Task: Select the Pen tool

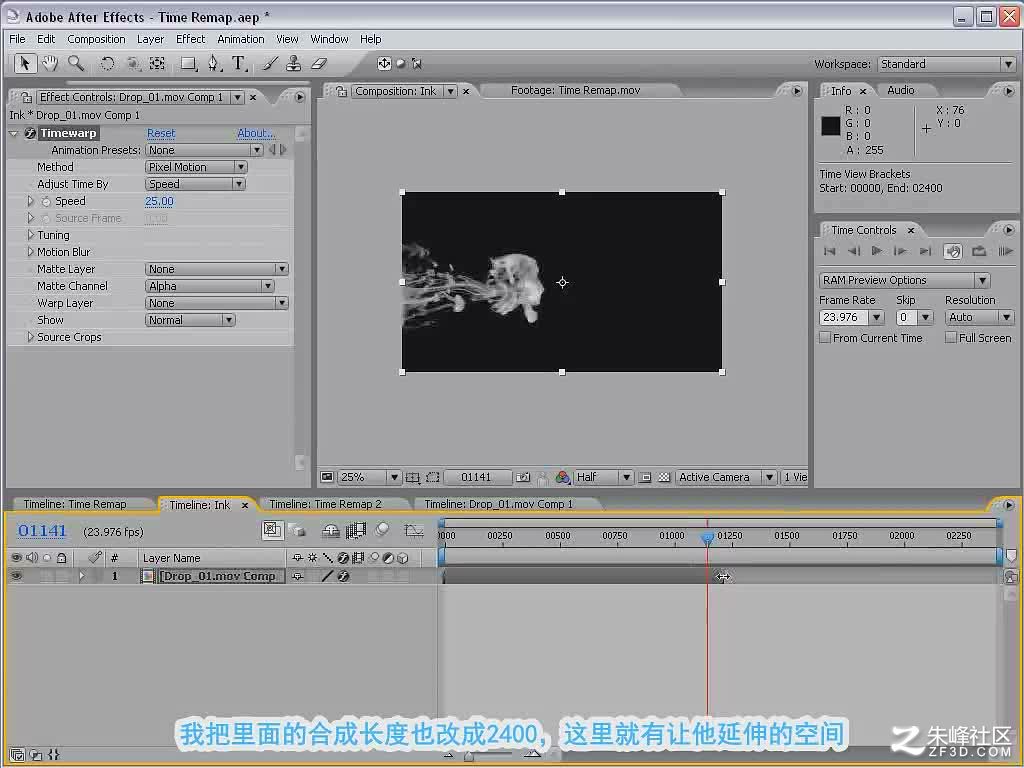Action: 214,63
